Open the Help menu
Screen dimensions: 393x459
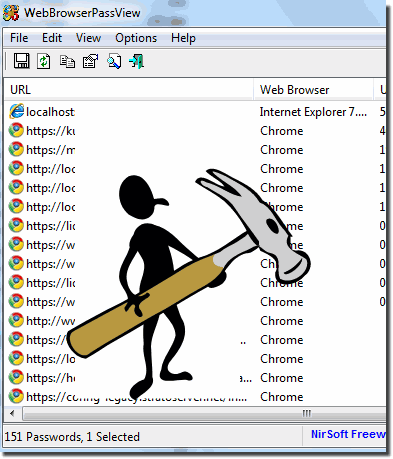point(183,38)
